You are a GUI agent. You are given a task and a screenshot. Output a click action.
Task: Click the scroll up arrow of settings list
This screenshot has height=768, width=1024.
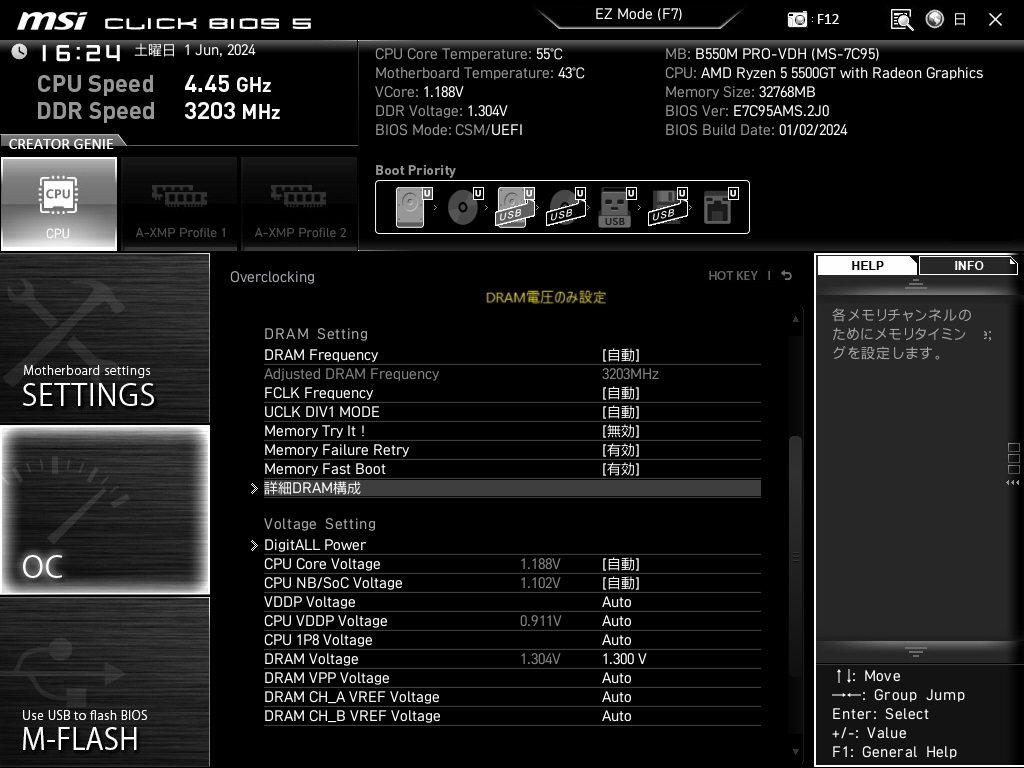point(795,319)
